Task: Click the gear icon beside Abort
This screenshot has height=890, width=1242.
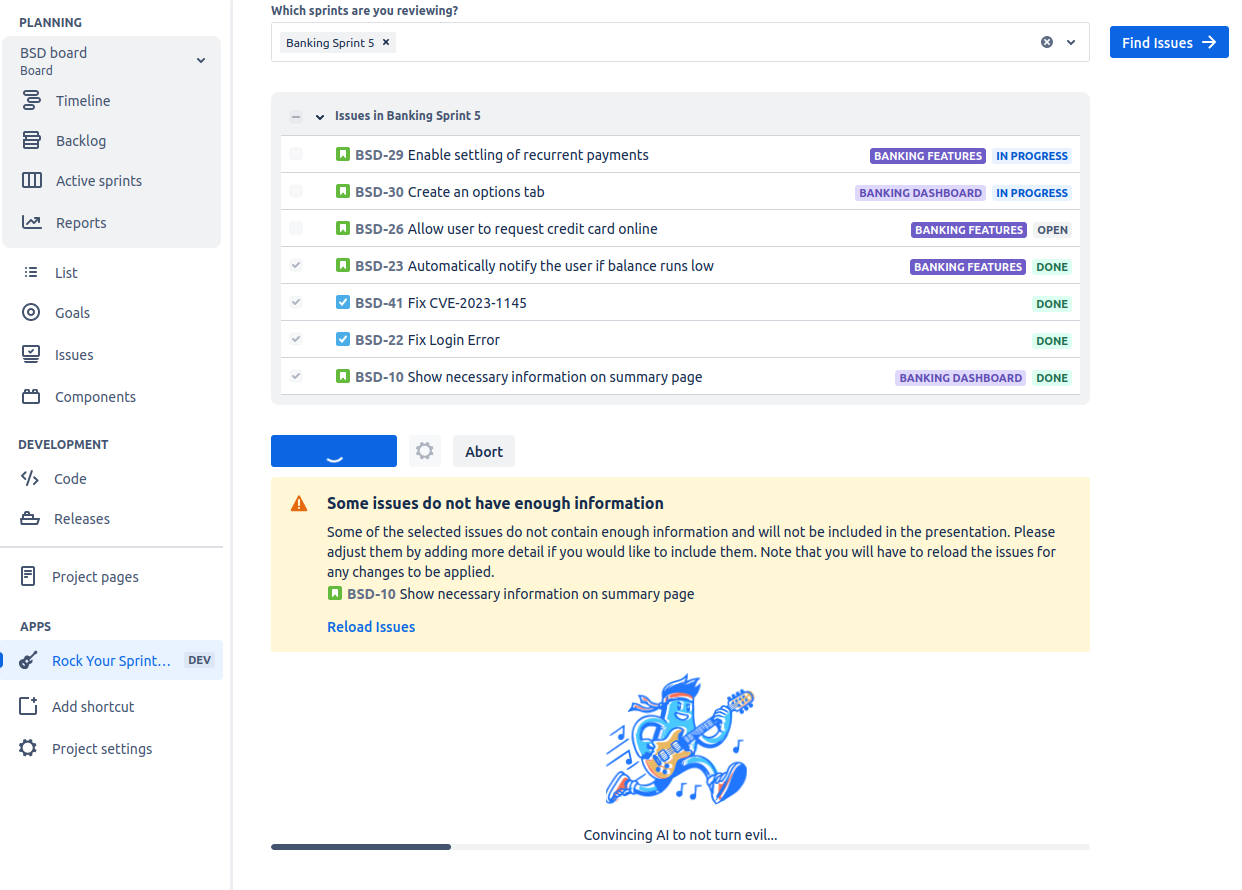Action: 425,451
